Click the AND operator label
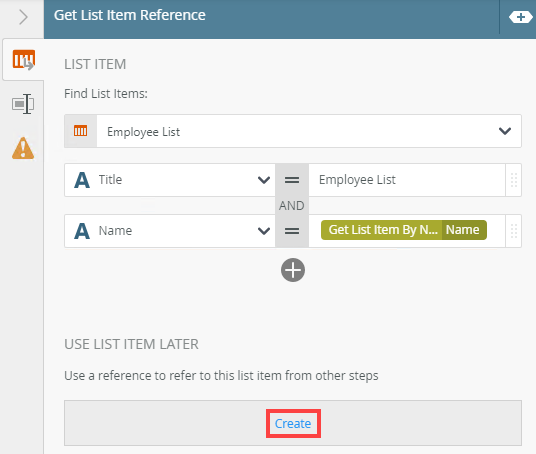Screen dimensions: 536x454 coord(292,205)
